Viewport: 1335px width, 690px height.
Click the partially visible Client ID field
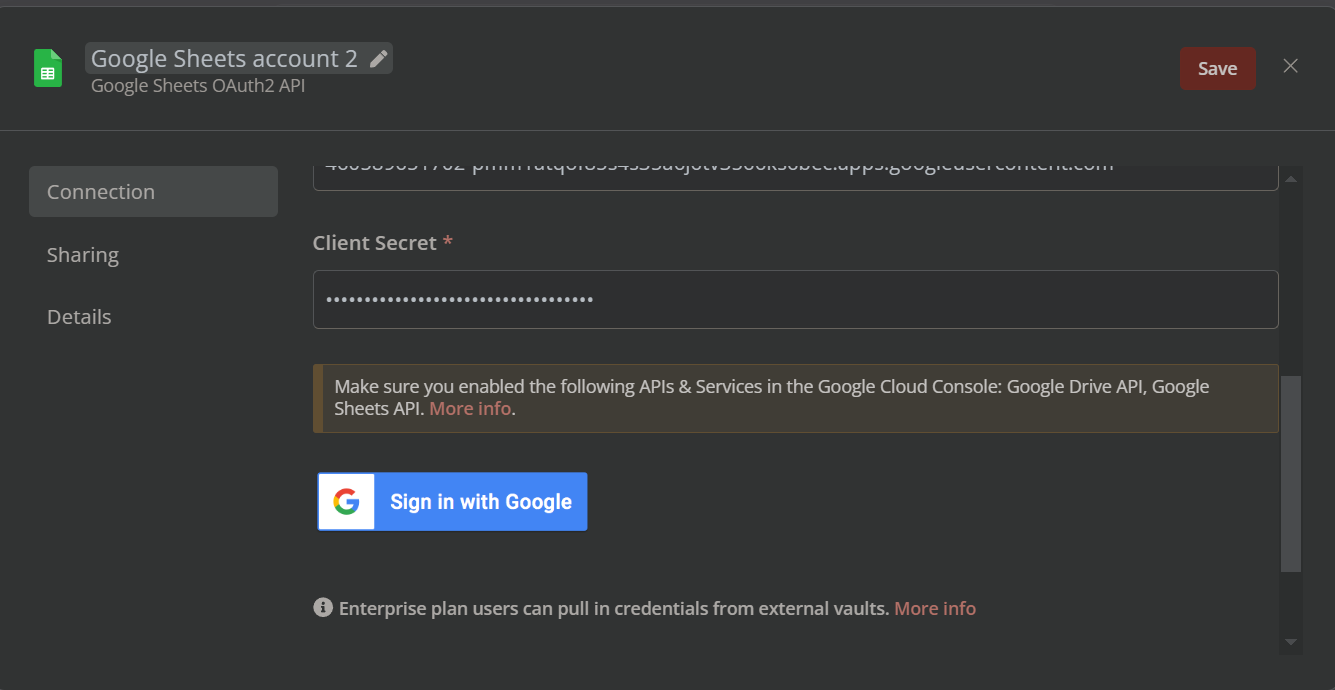[795, 176]
